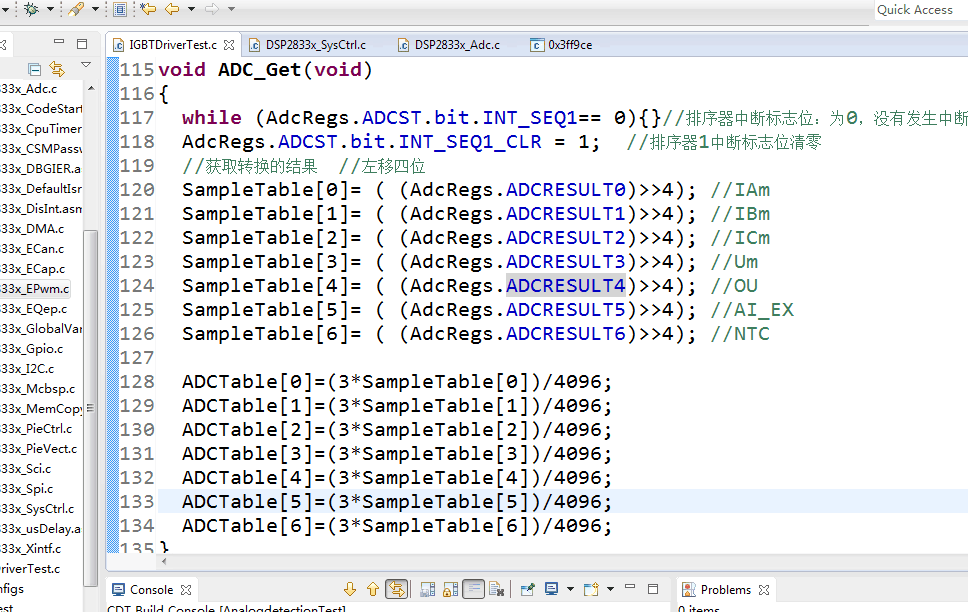968x612 pixels.
Task: Select 33x_PieCtrl.c in project tree
Action: 36,428
